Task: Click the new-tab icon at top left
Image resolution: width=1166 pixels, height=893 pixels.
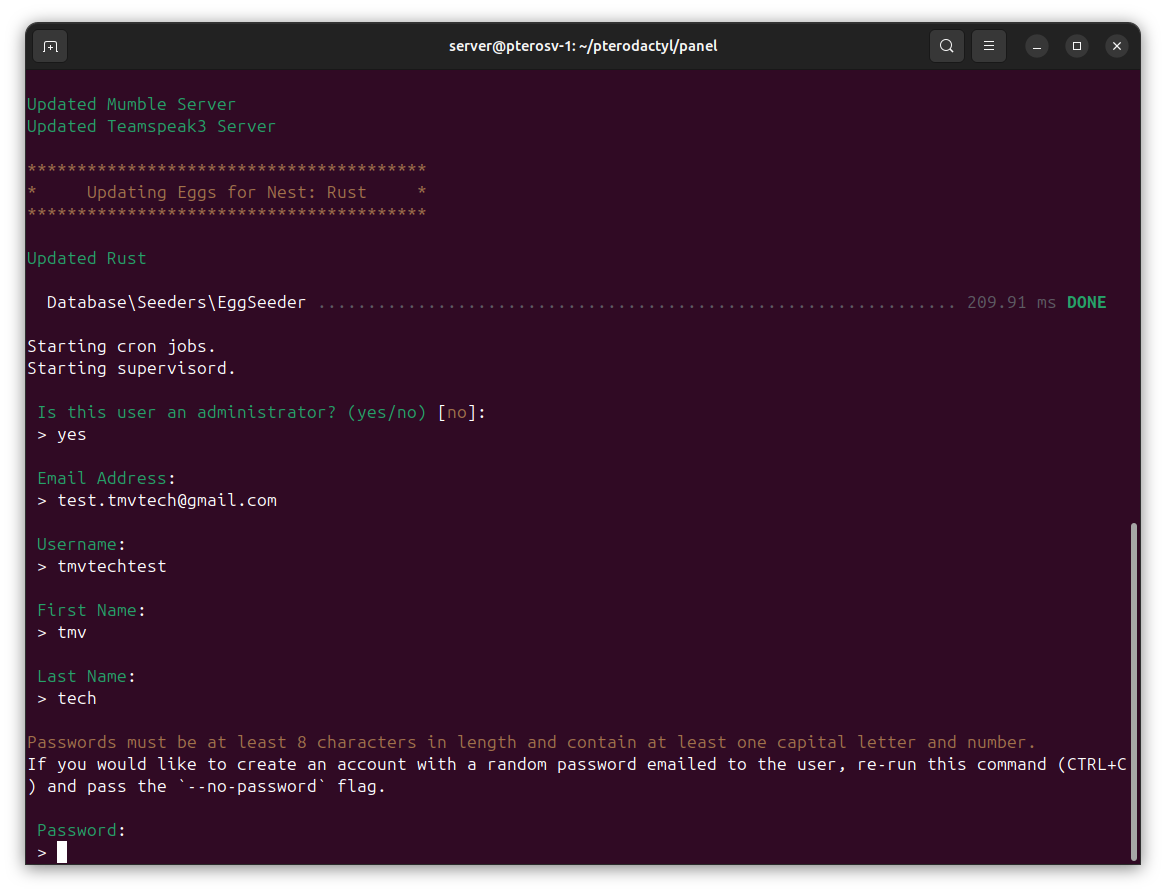Action: pos(50,46)
